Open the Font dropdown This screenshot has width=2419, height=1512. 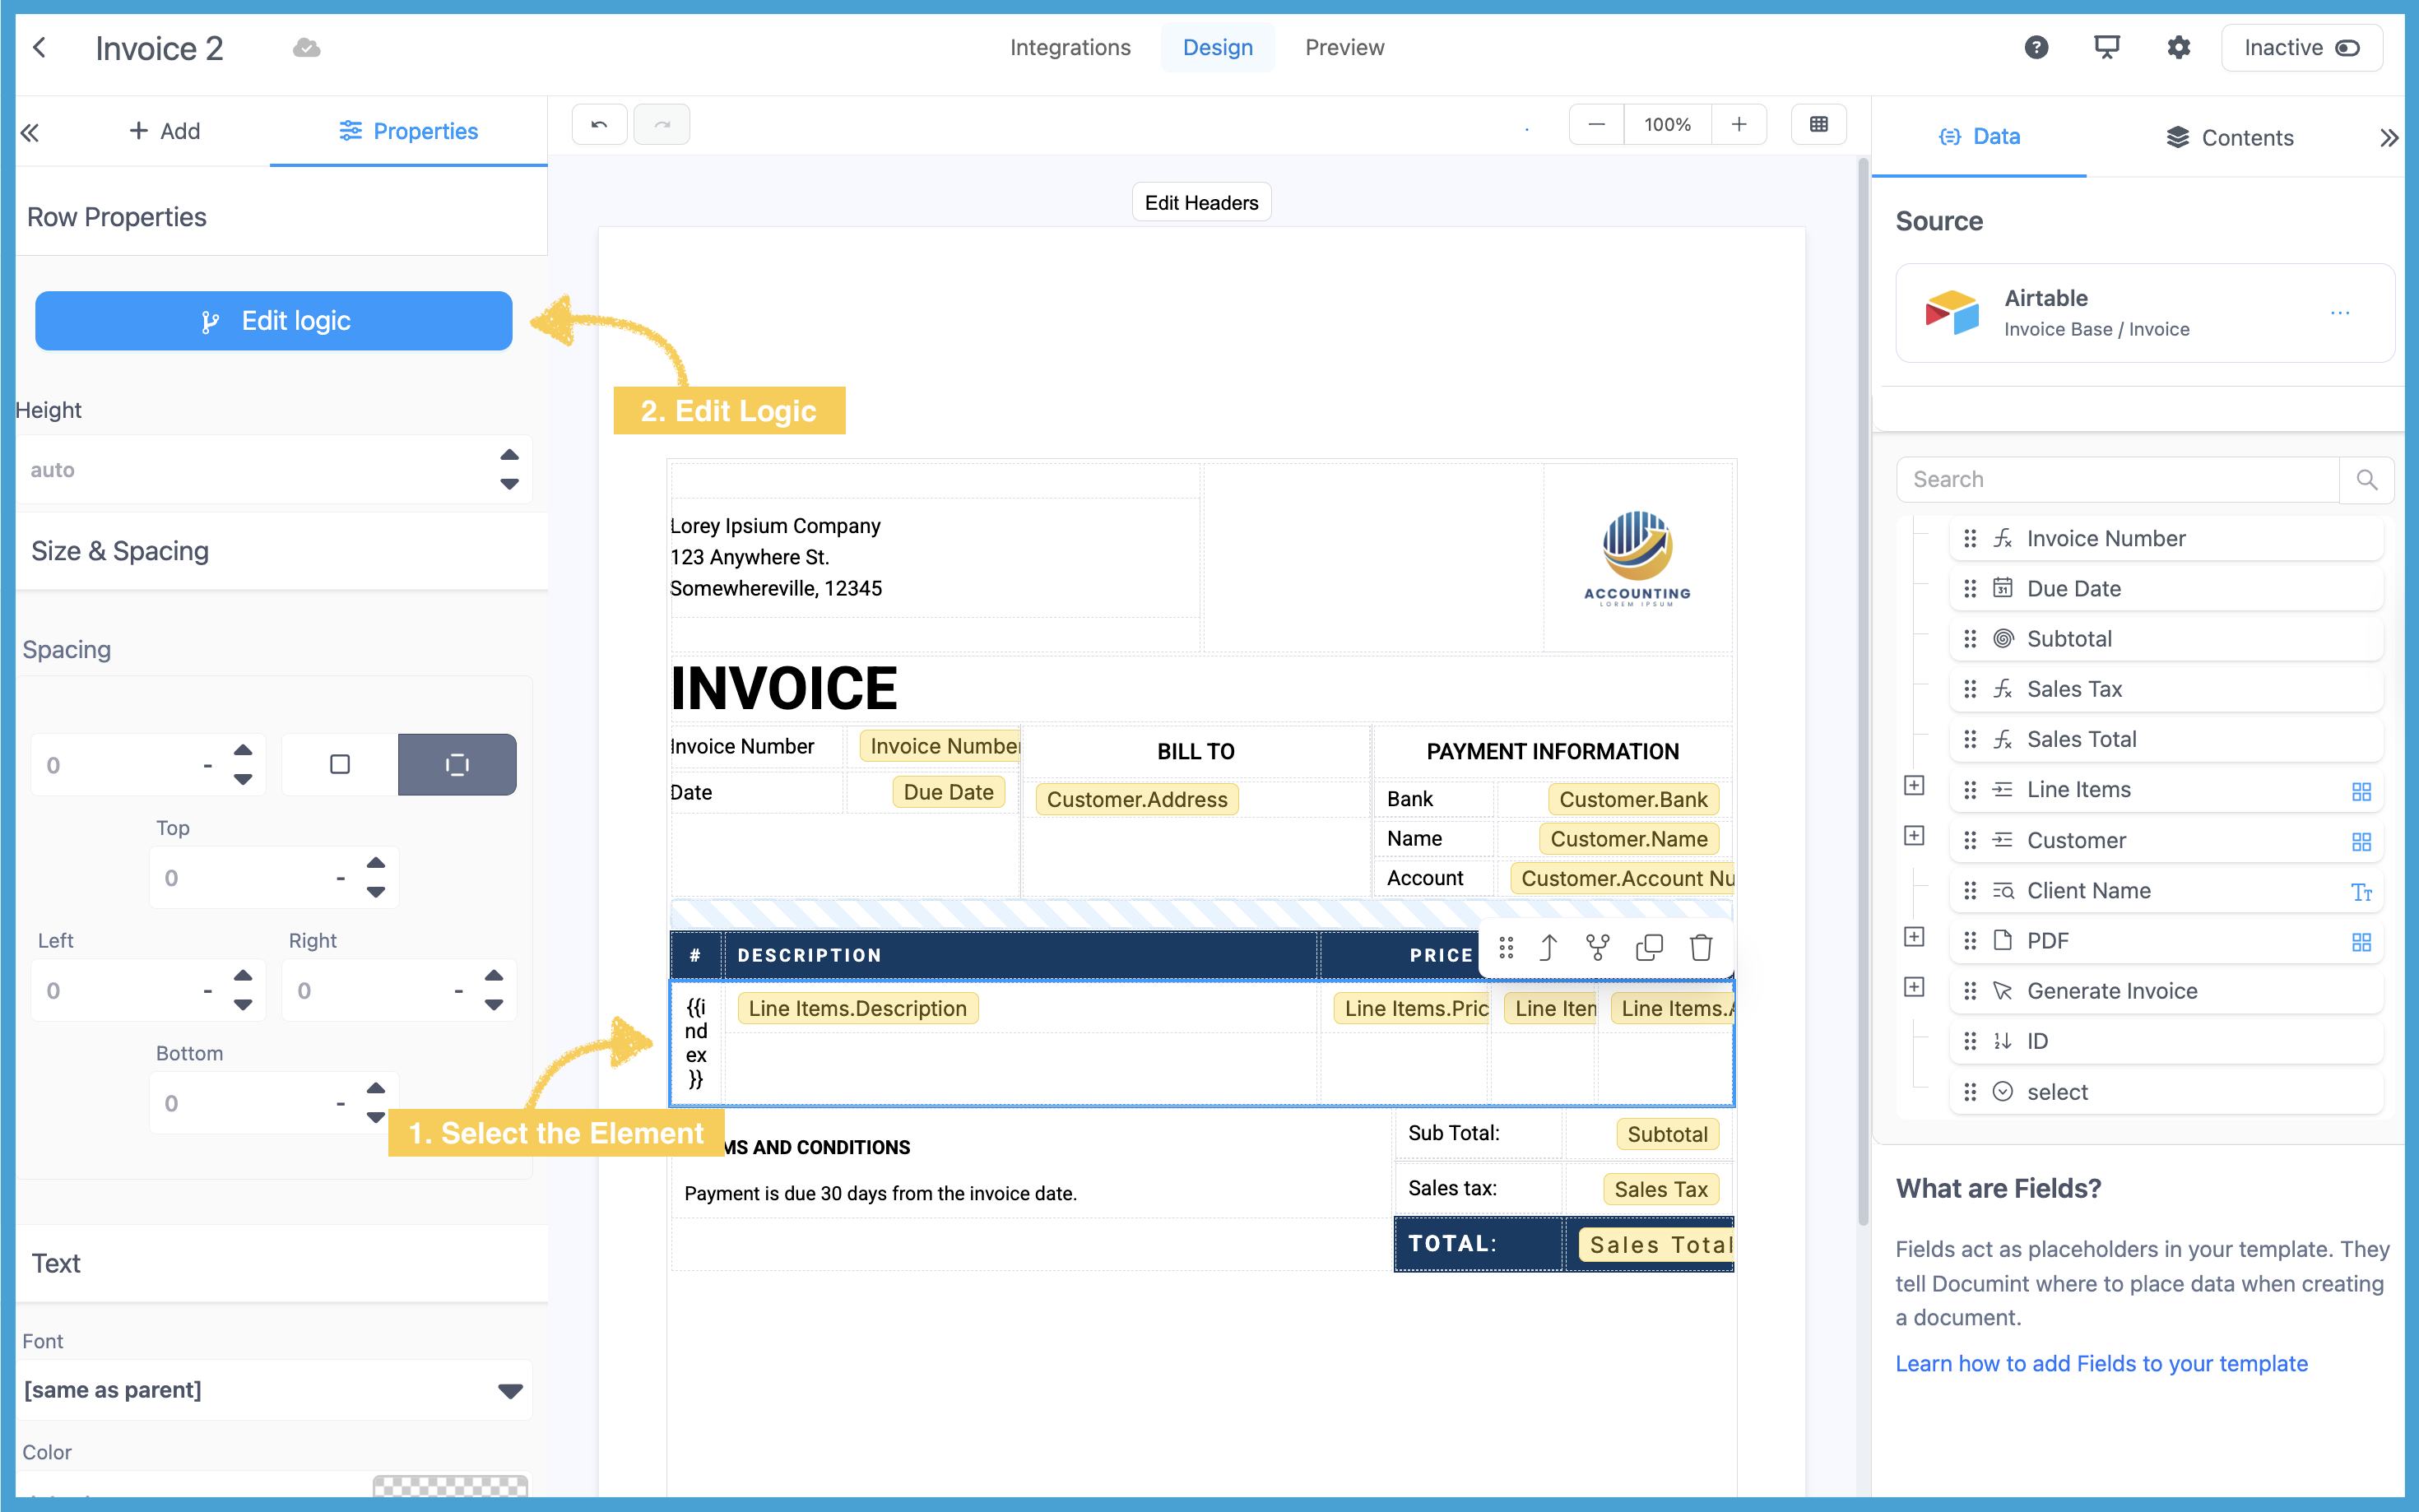(x=274, y=1390)
